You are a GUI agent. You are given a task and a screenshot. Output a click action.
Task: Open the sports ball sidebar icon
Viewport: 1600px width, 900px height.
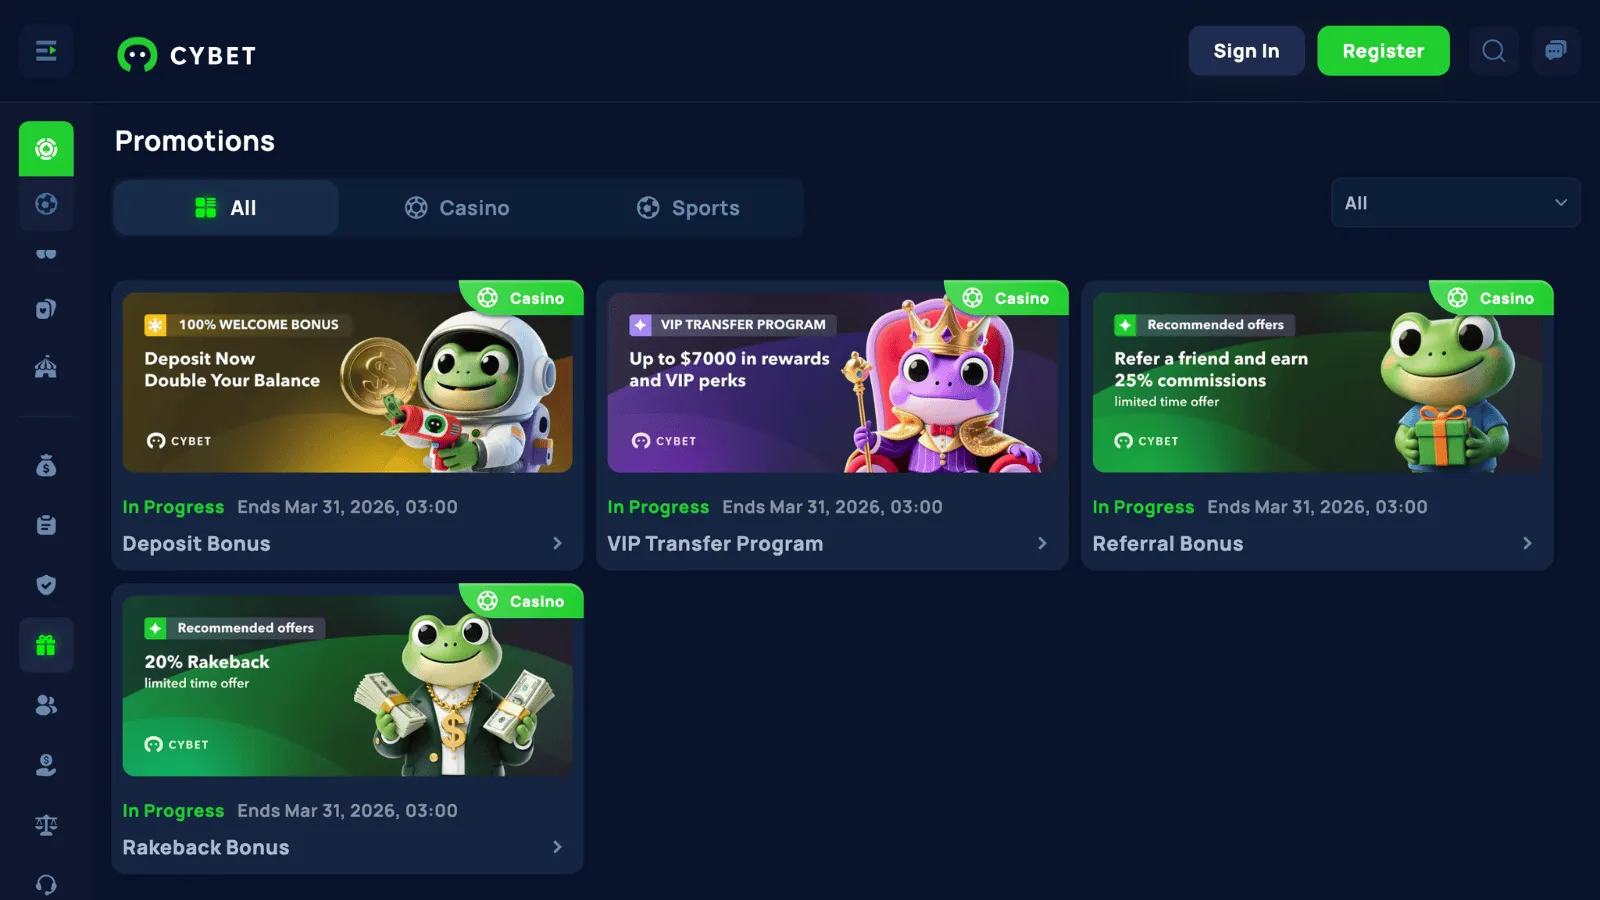[x=46, y=204]
